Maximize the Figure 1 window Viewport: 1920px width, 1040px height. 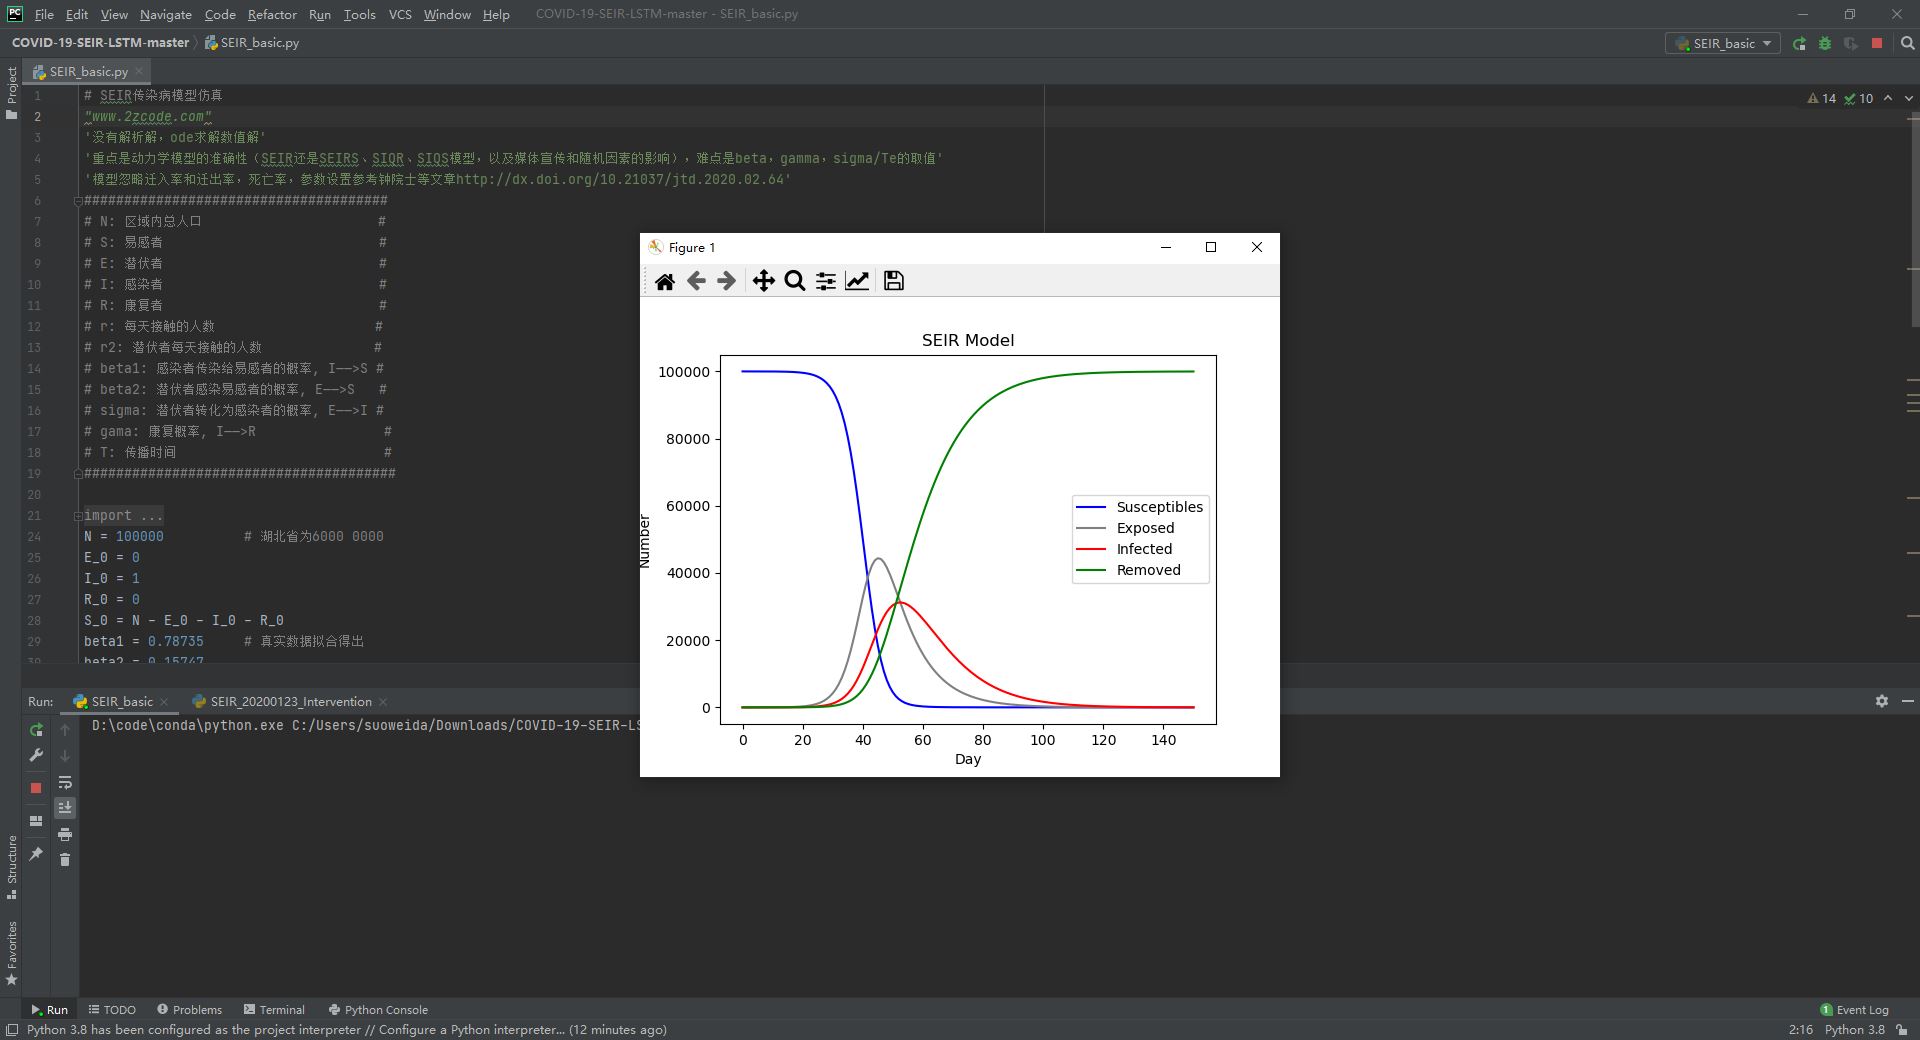click(x=1211, y=247)
